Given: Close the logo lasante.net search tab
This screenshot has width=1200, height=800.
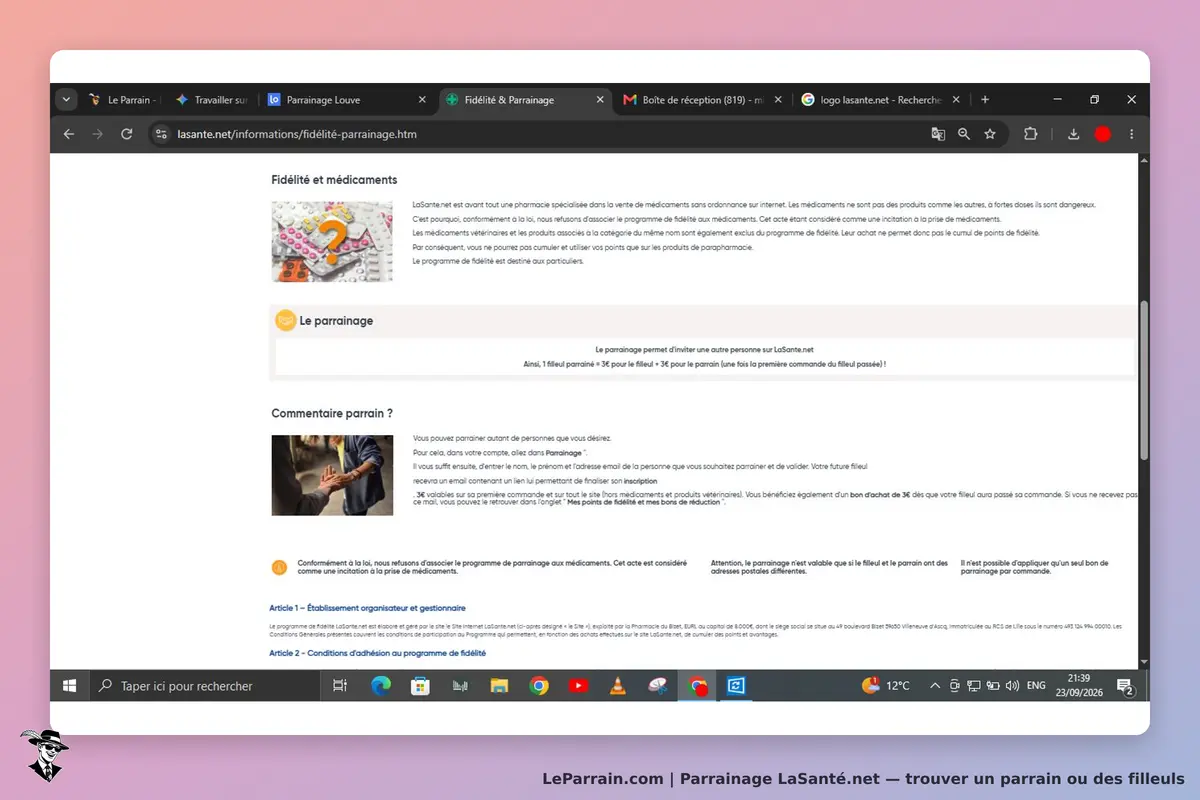Looking at the screenshot, I should point(956,100).
